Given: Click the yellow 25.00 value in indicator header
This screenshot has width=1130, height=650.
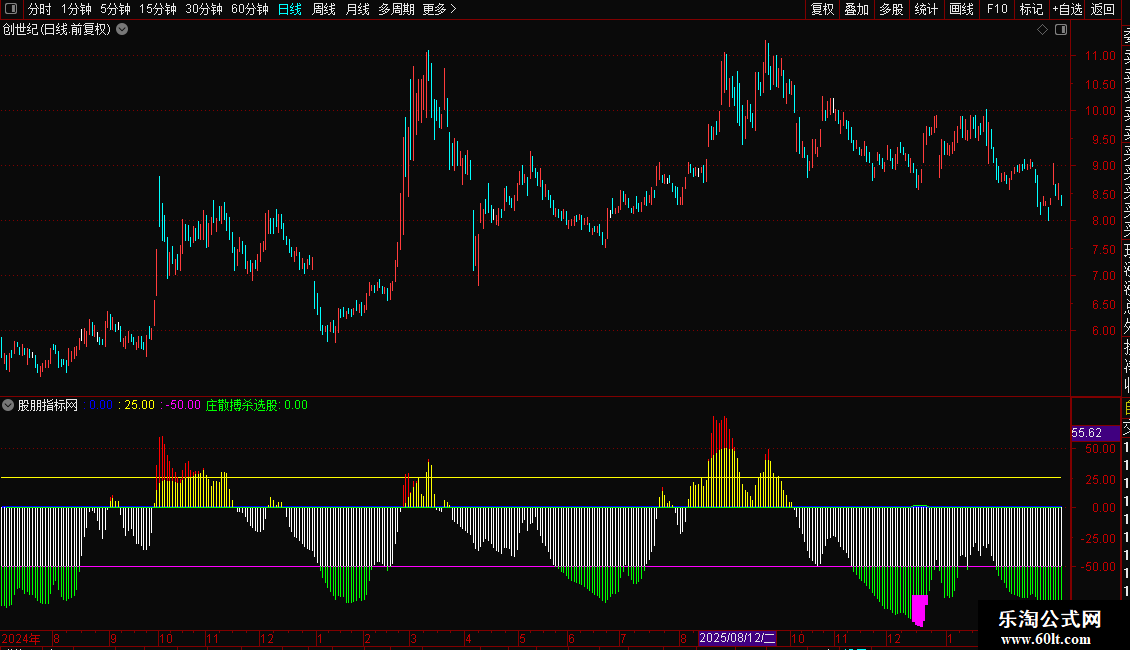Looking at the screenshot, I should 139,405.
